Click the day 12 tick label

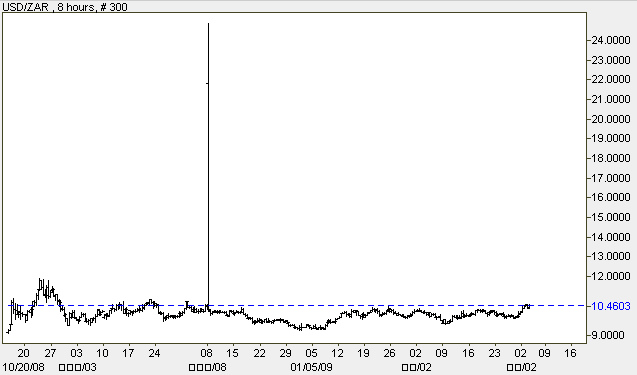[338, 353]
